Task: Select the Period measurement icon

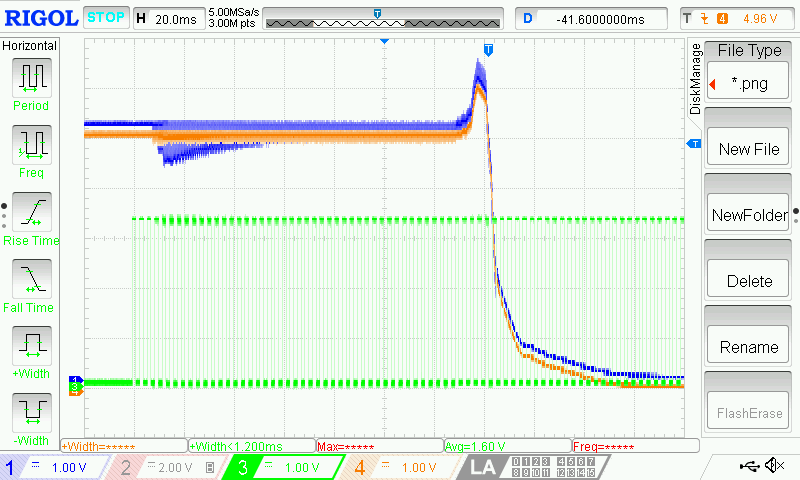Action: point(30,78)
